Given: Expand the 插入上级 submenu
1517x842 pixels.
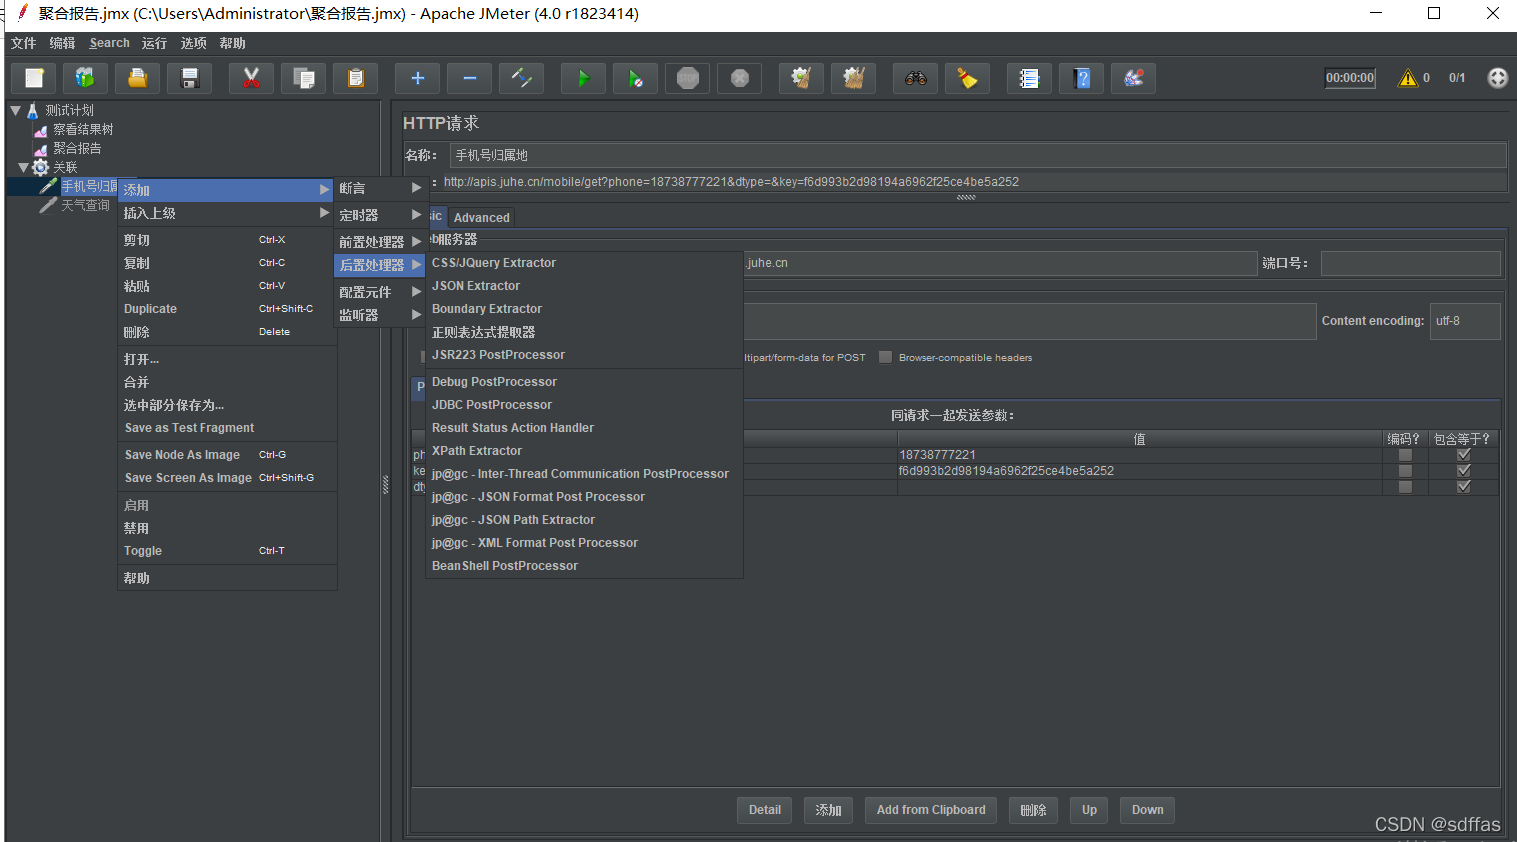Looking at the screenshot, I should (226, 213).
